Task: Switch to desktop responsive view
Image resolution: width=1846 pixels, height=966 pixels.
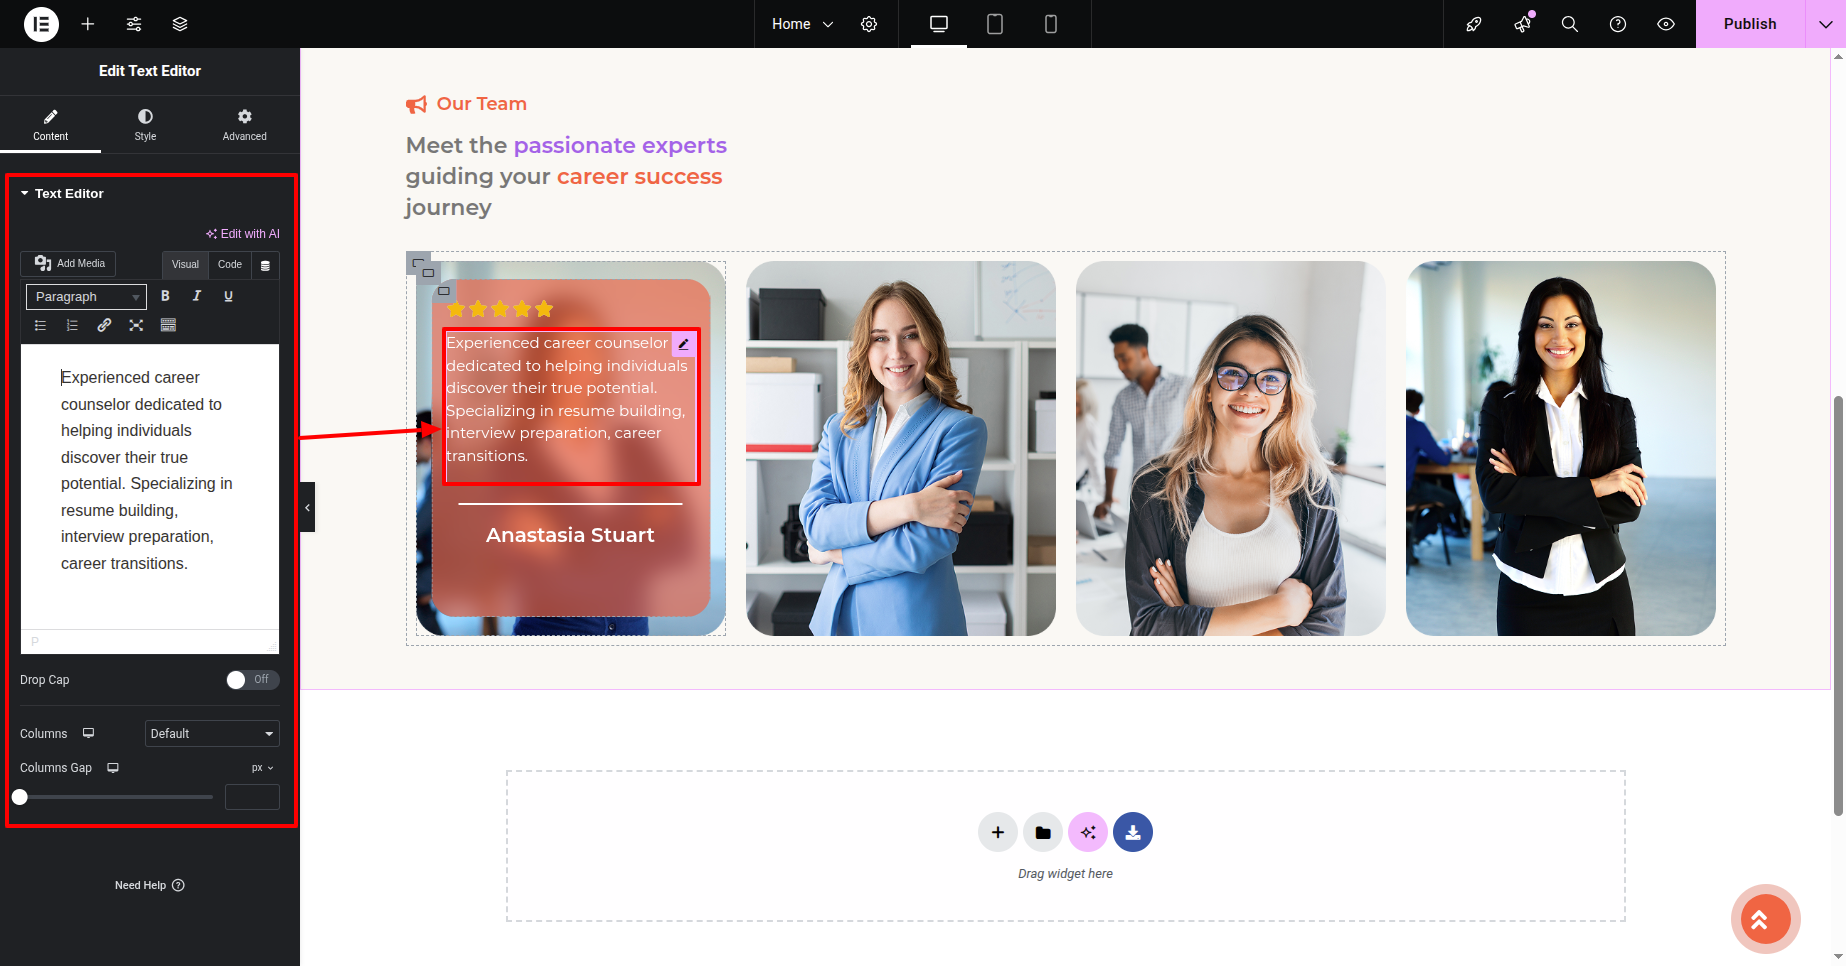Action: (939, 24)
